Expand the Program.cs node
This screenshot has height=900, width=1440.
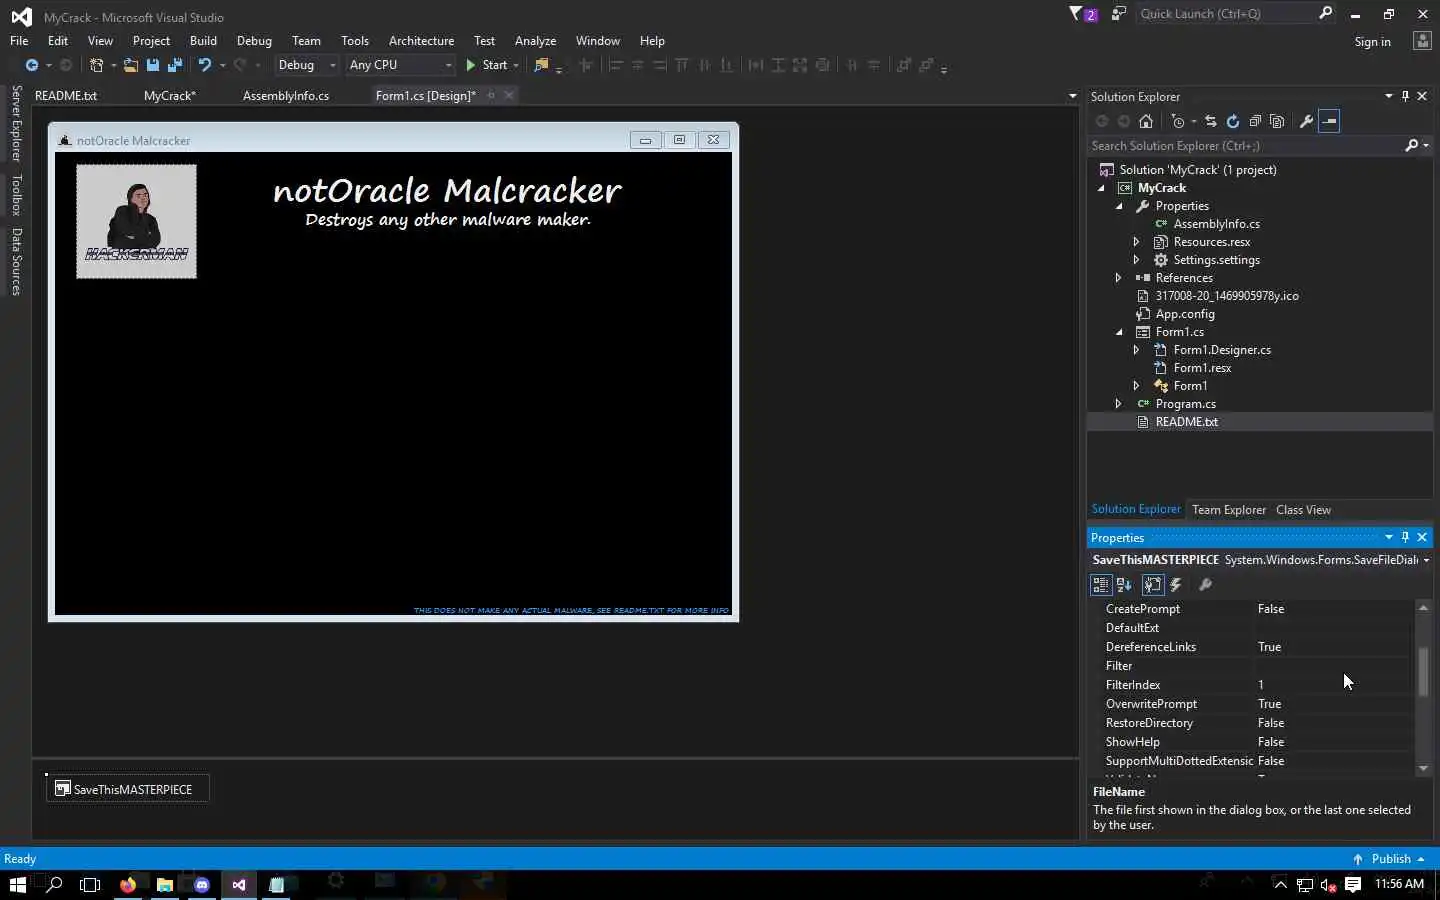[1118, 404]
